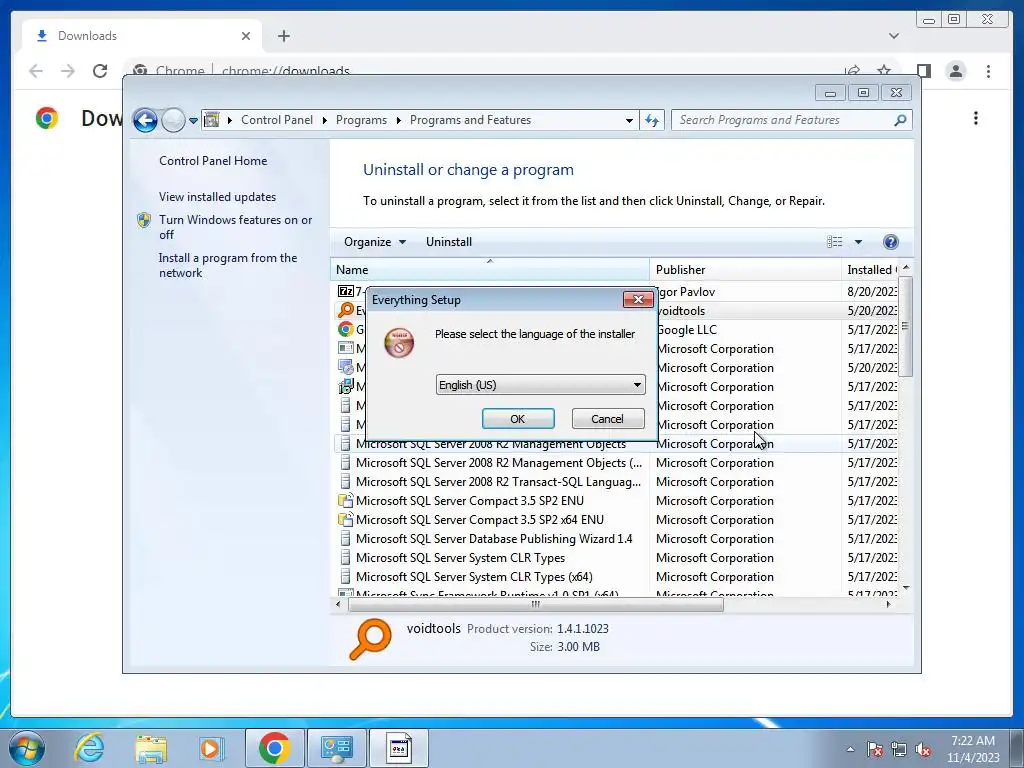Screen dimensions: 1024x768
Task: Click the Igor Pavlov publisher cell
Action: coord(686,291)
